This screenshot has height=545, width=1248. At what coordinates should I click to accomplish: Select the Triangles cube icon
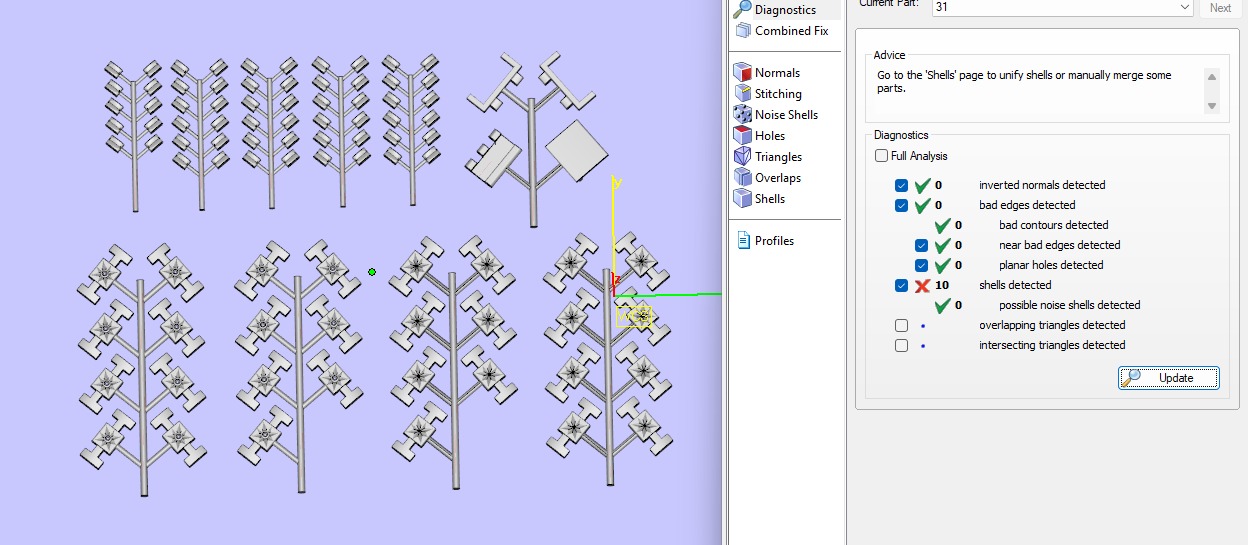point(743,156)
